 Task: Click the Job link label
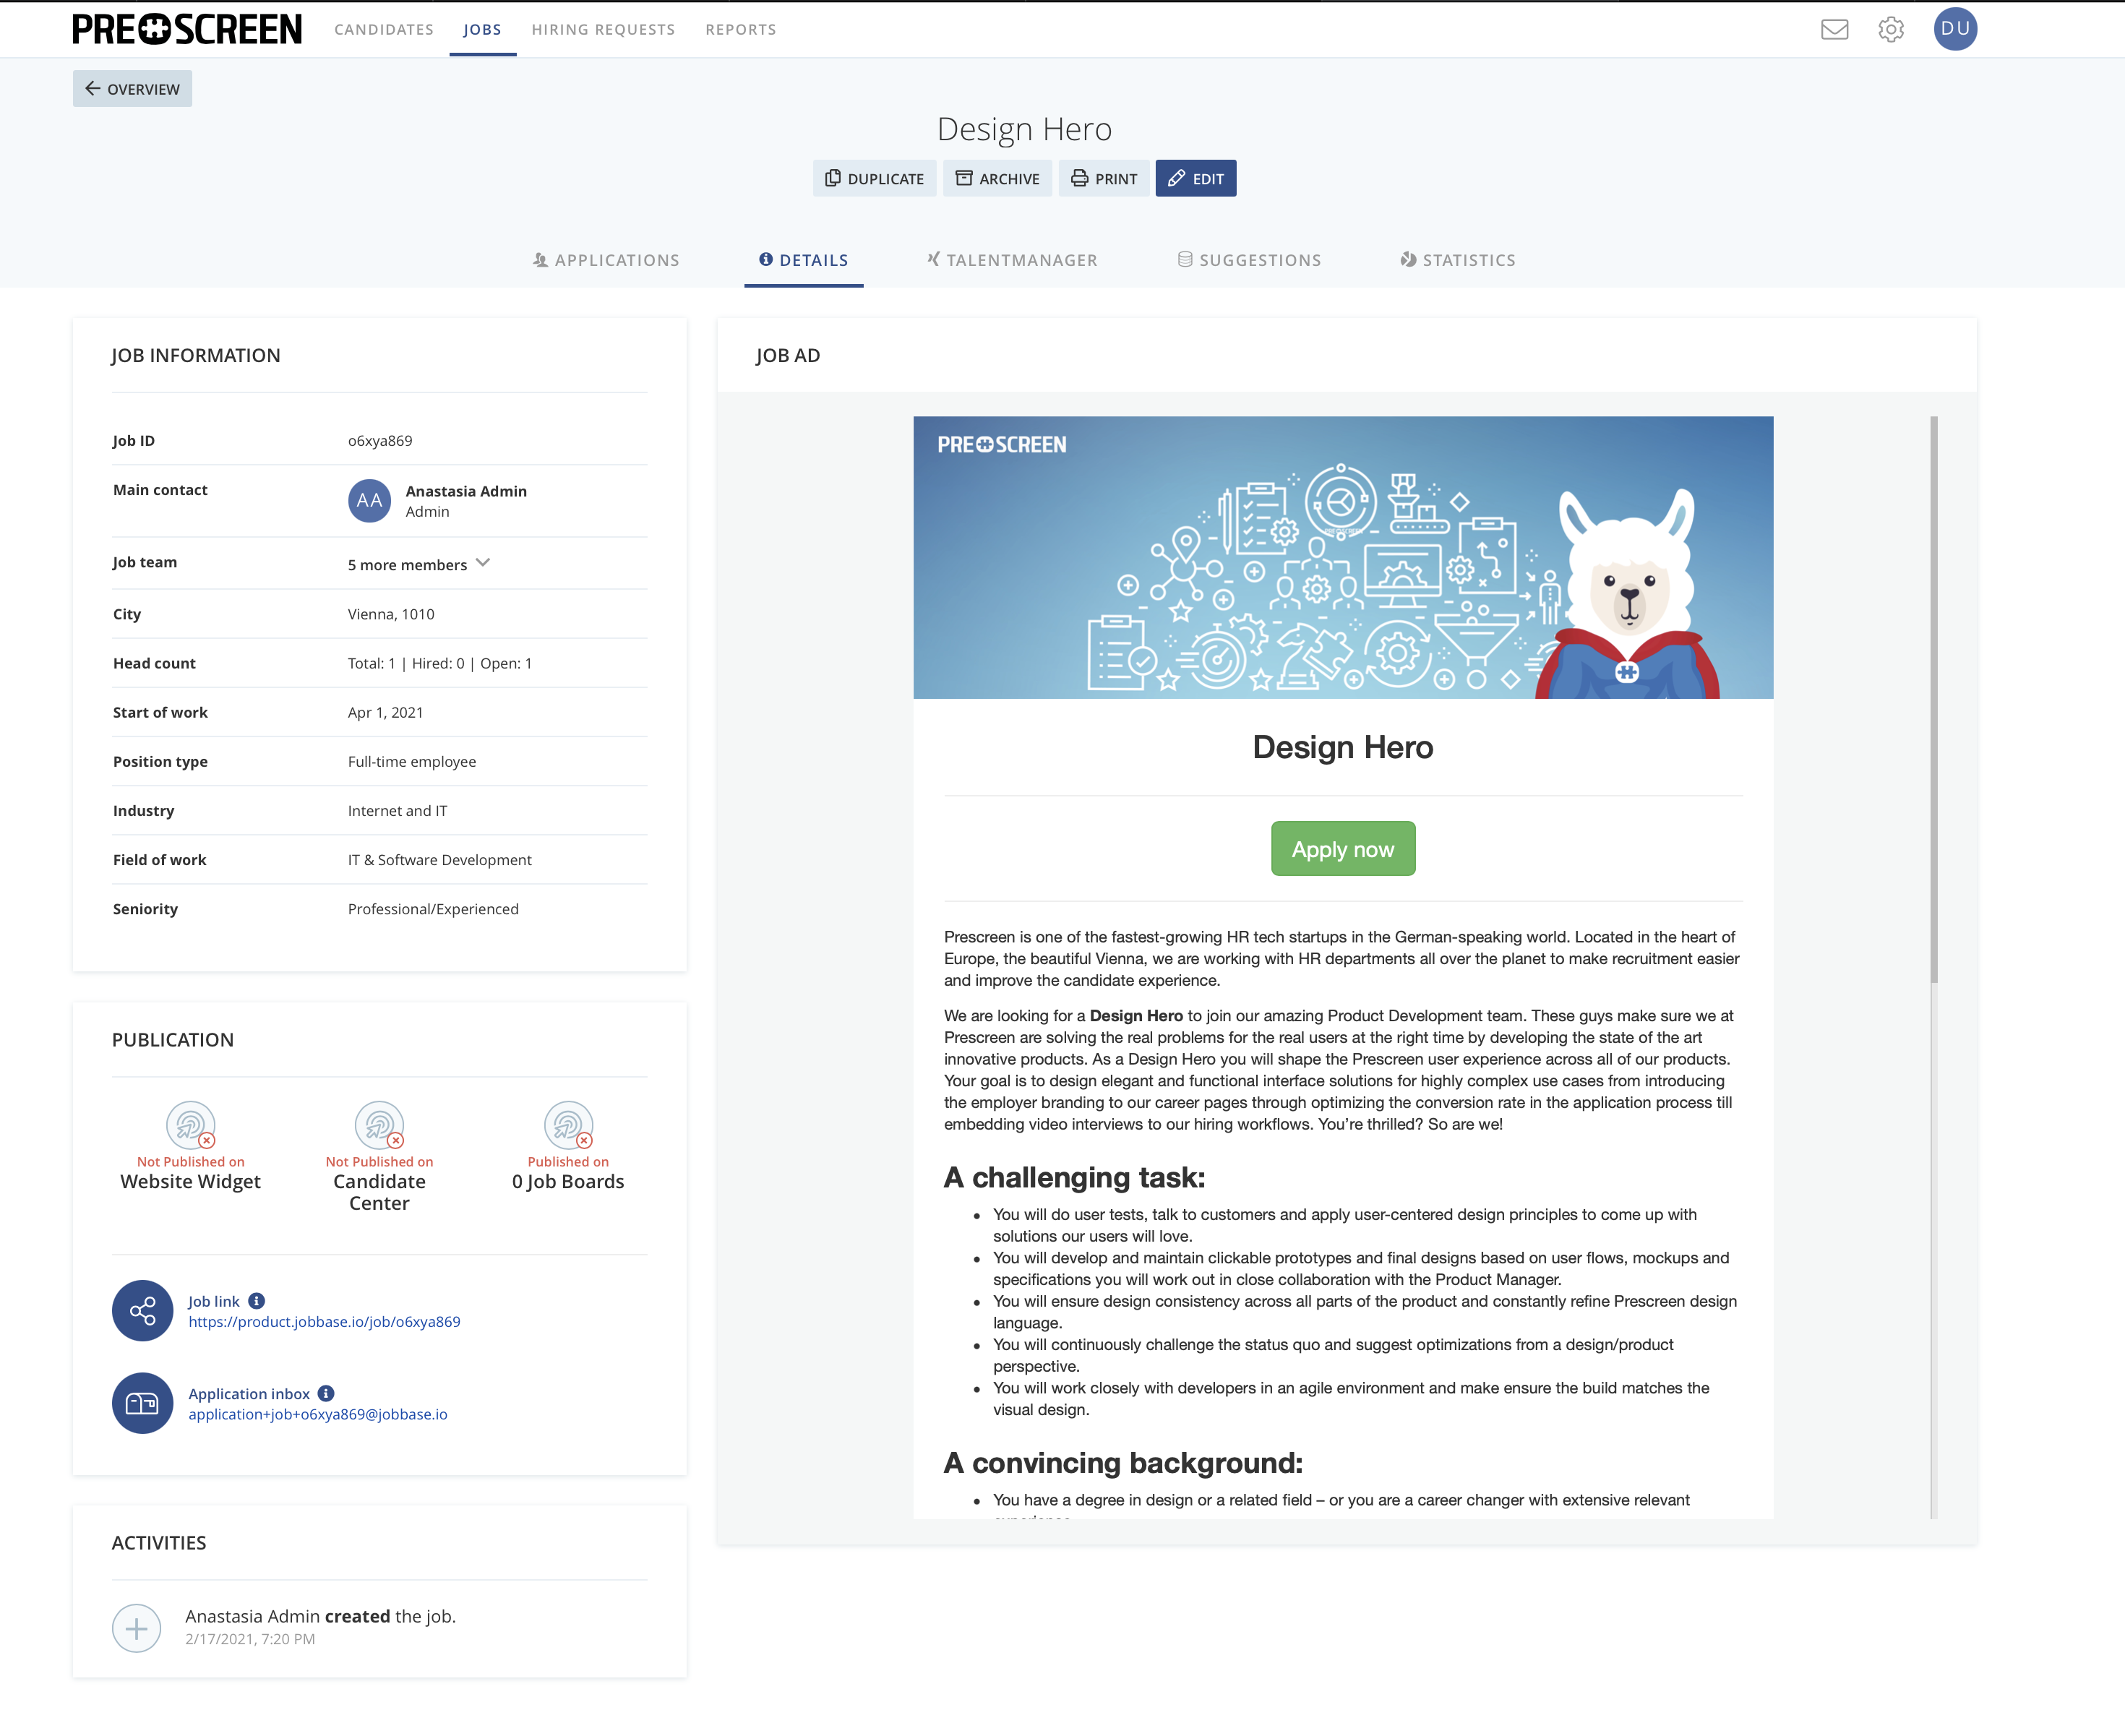click(x=214, y=1301)
